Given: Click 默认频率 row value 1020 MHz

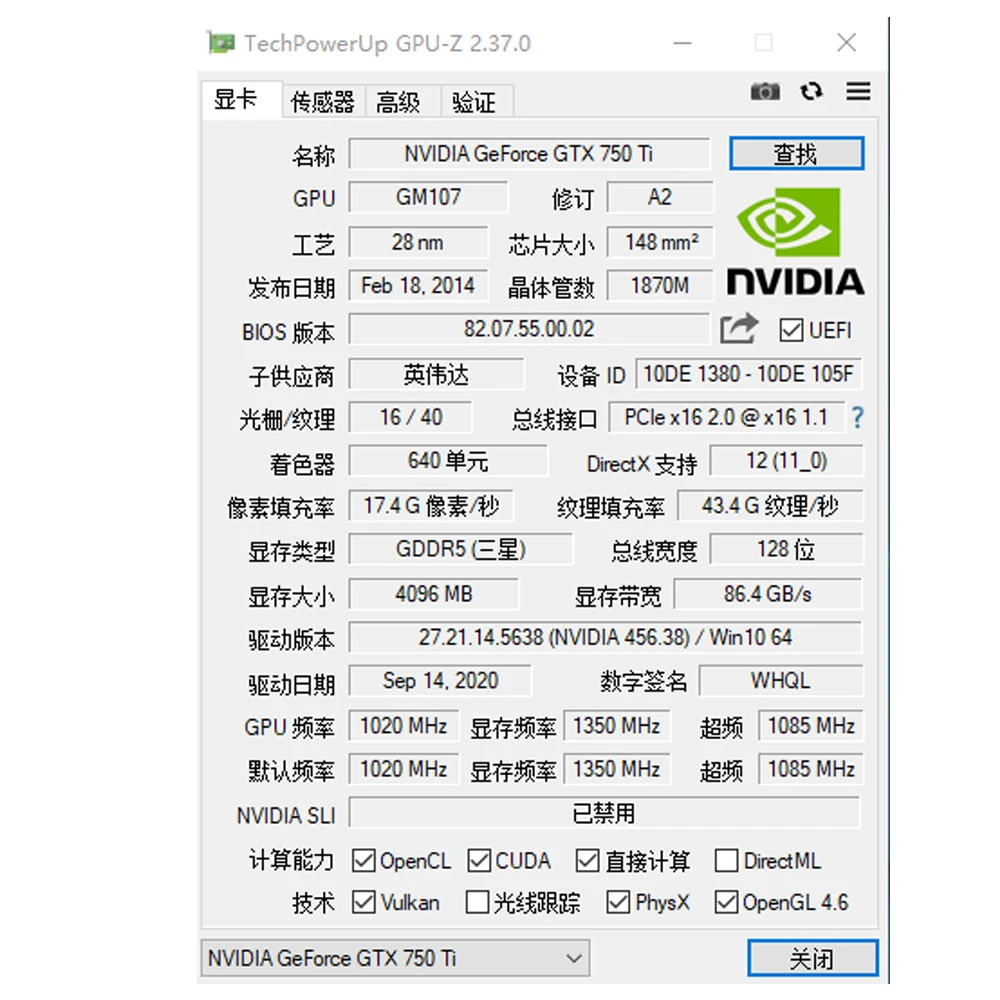Looking at the screenshot, I should (x=404, y=770).
